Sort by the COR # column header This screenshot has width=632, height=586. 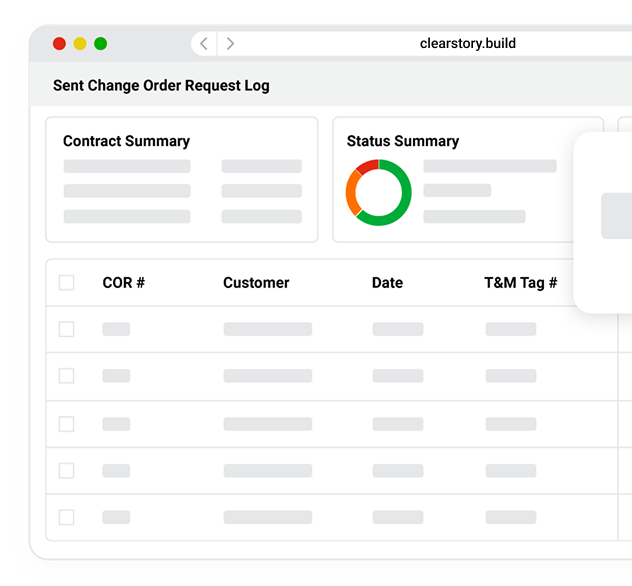tap(124, 283)
